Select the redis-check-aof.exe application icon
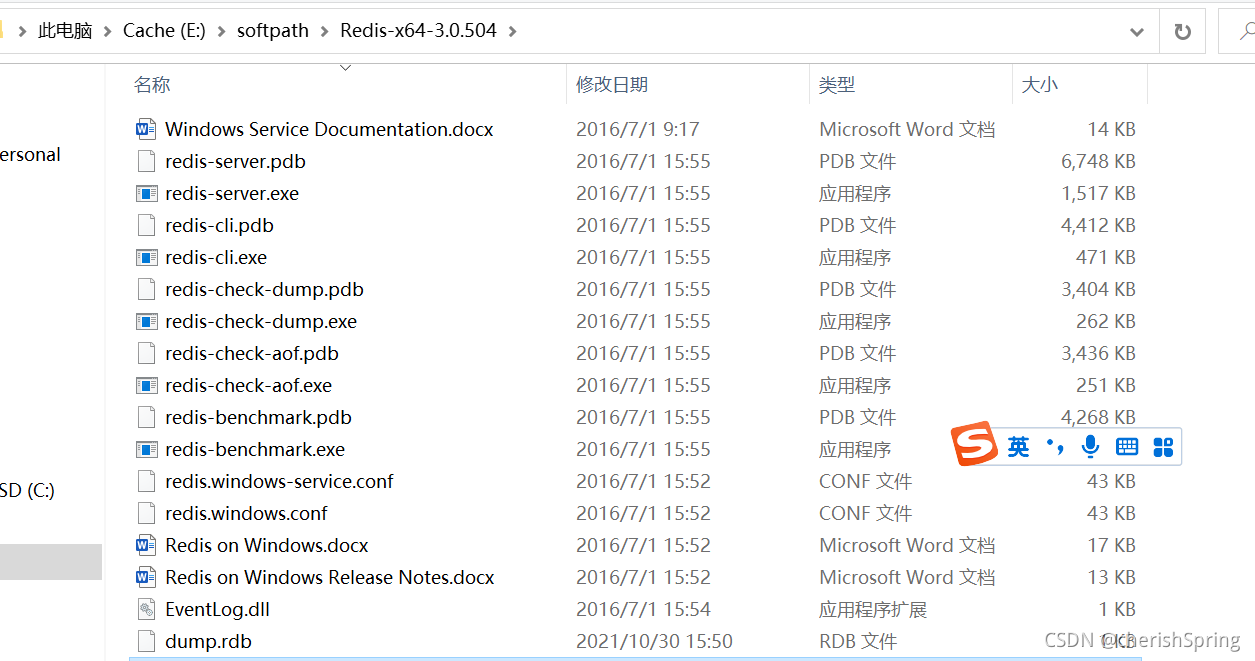Image resolution: width=1255 pixels, height=661 pixels. point(147,385)
